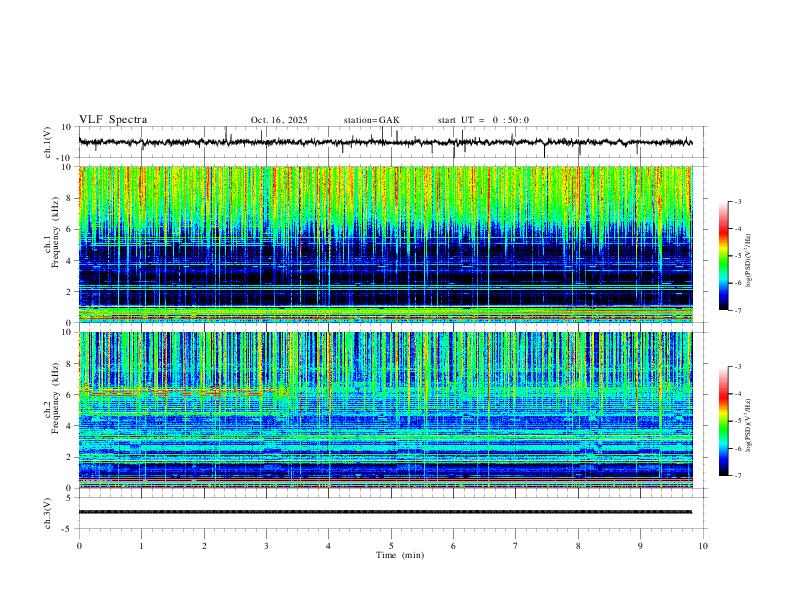This screenshot has height=612, width=792.
Task: Click the "-7" tick on ch.1 colorbar
Action: tap(738, 311)
